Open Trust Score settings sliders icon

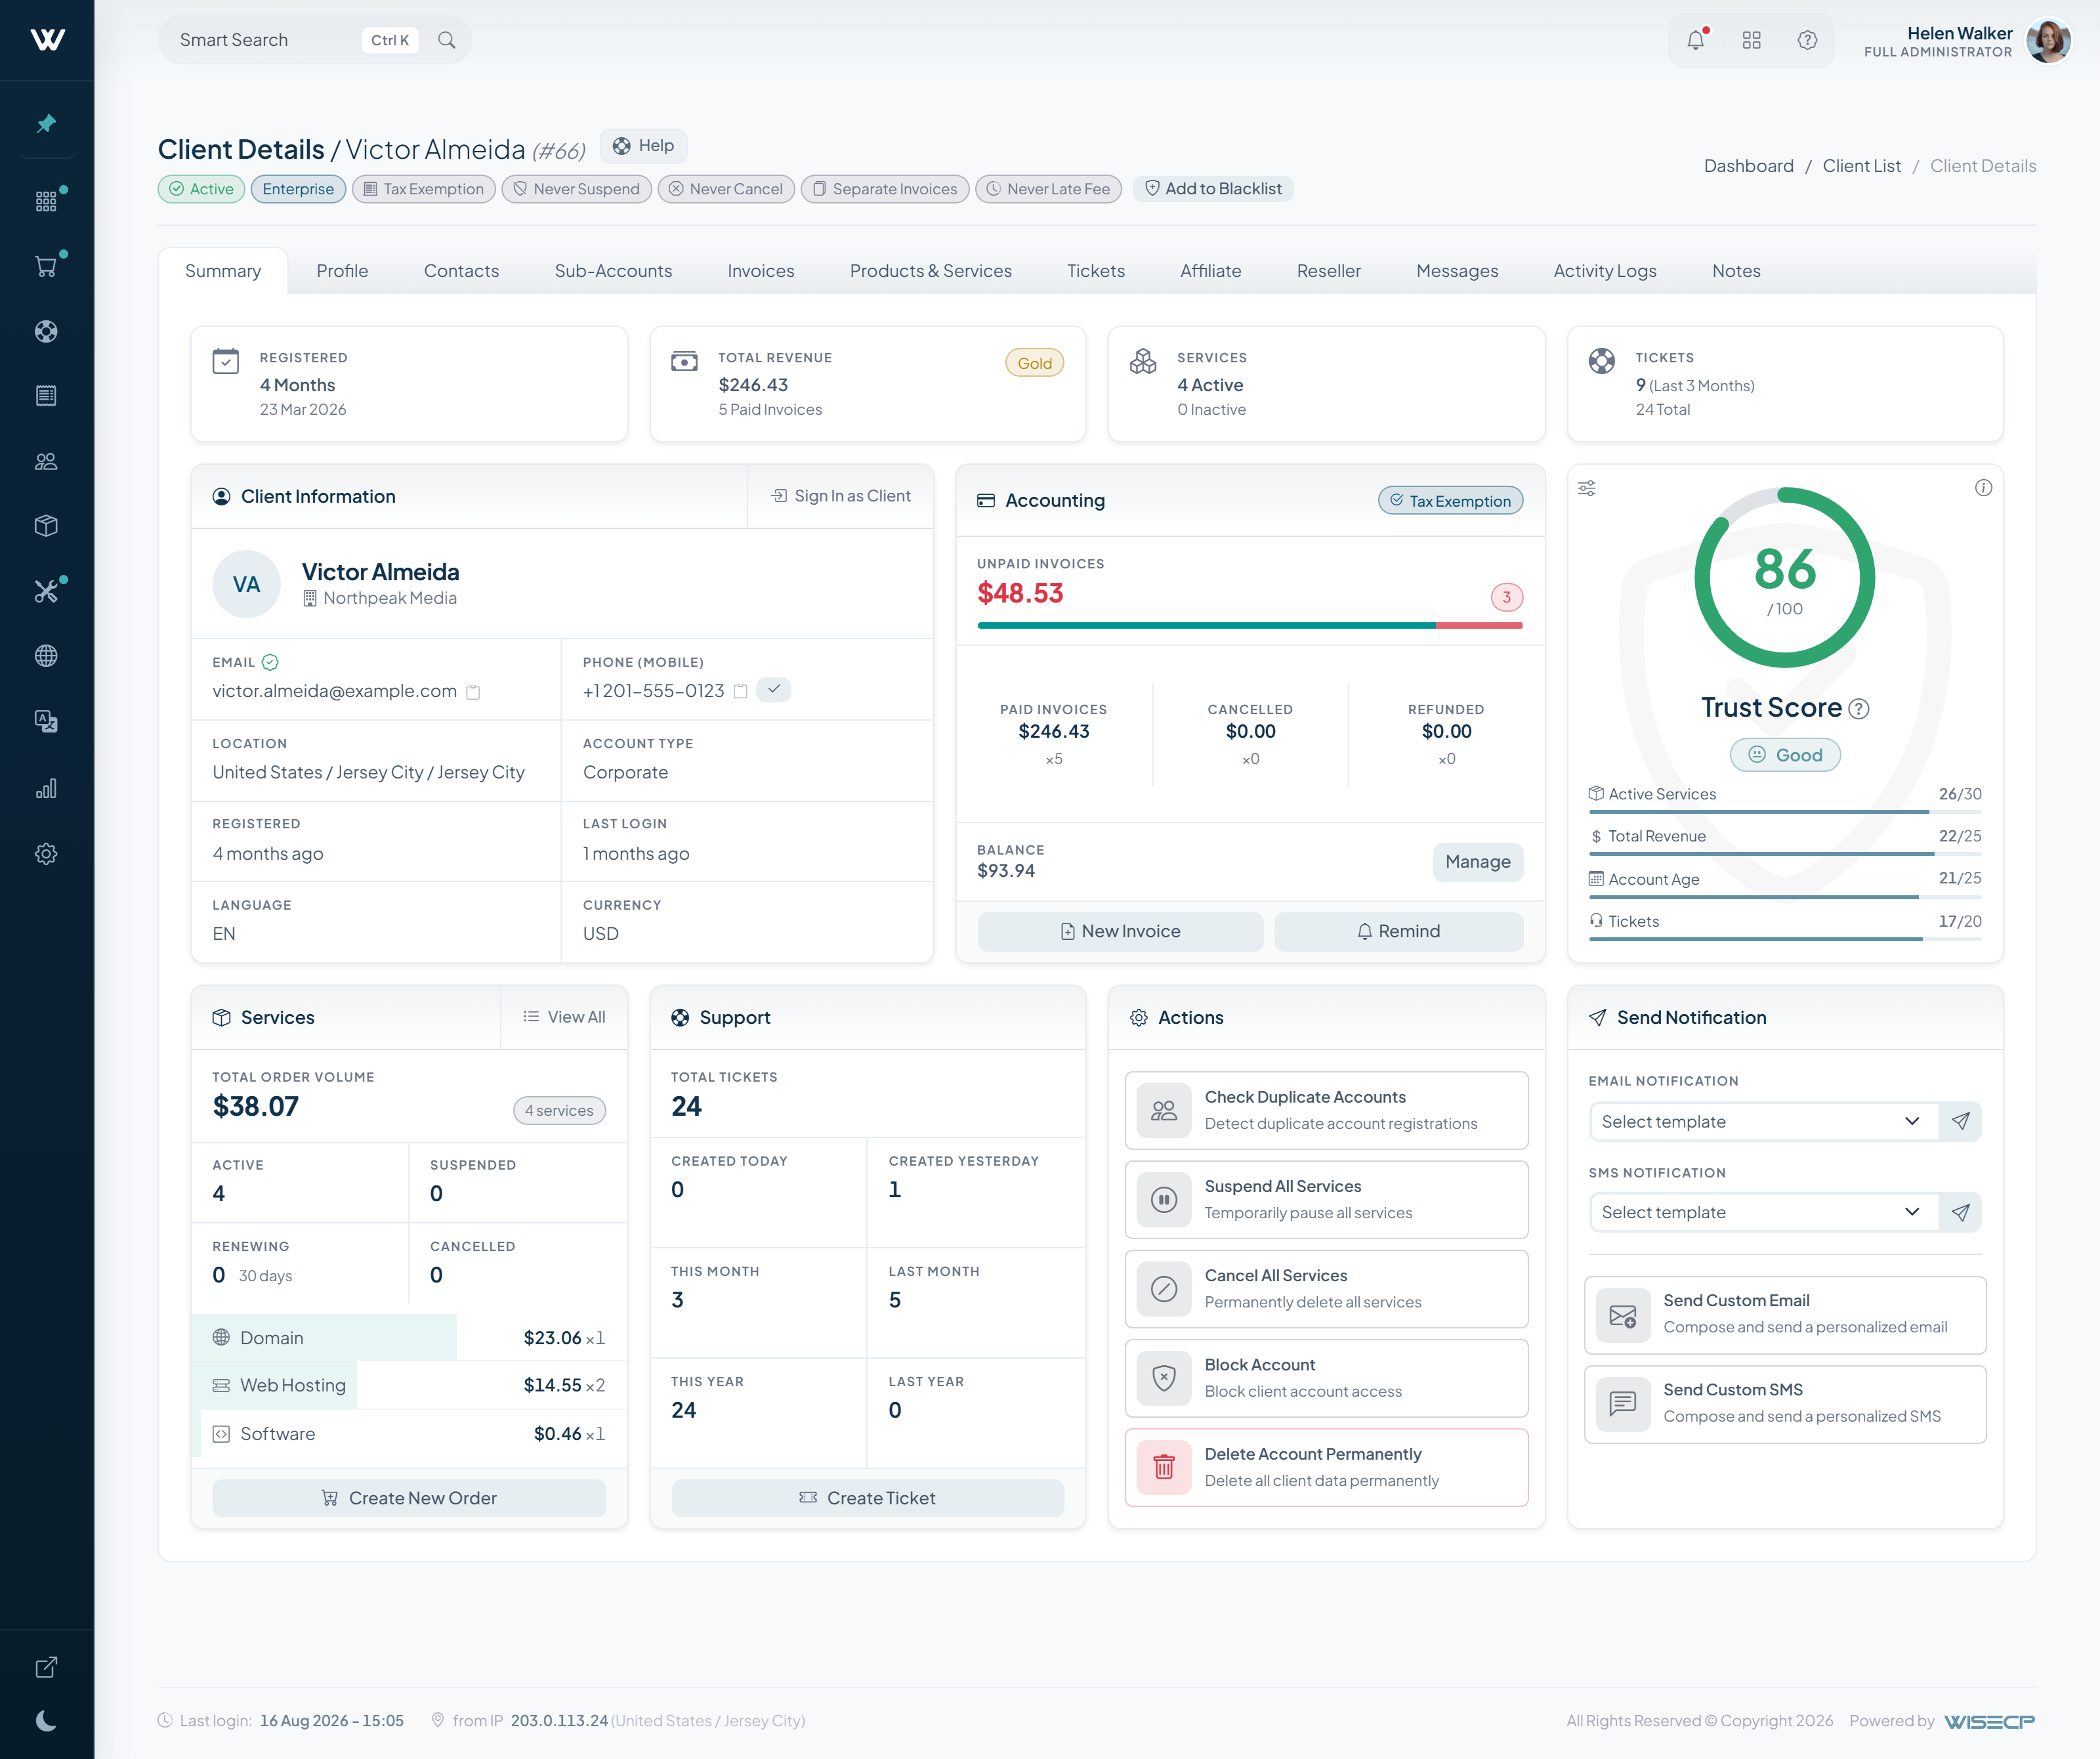pos(1587,488)
